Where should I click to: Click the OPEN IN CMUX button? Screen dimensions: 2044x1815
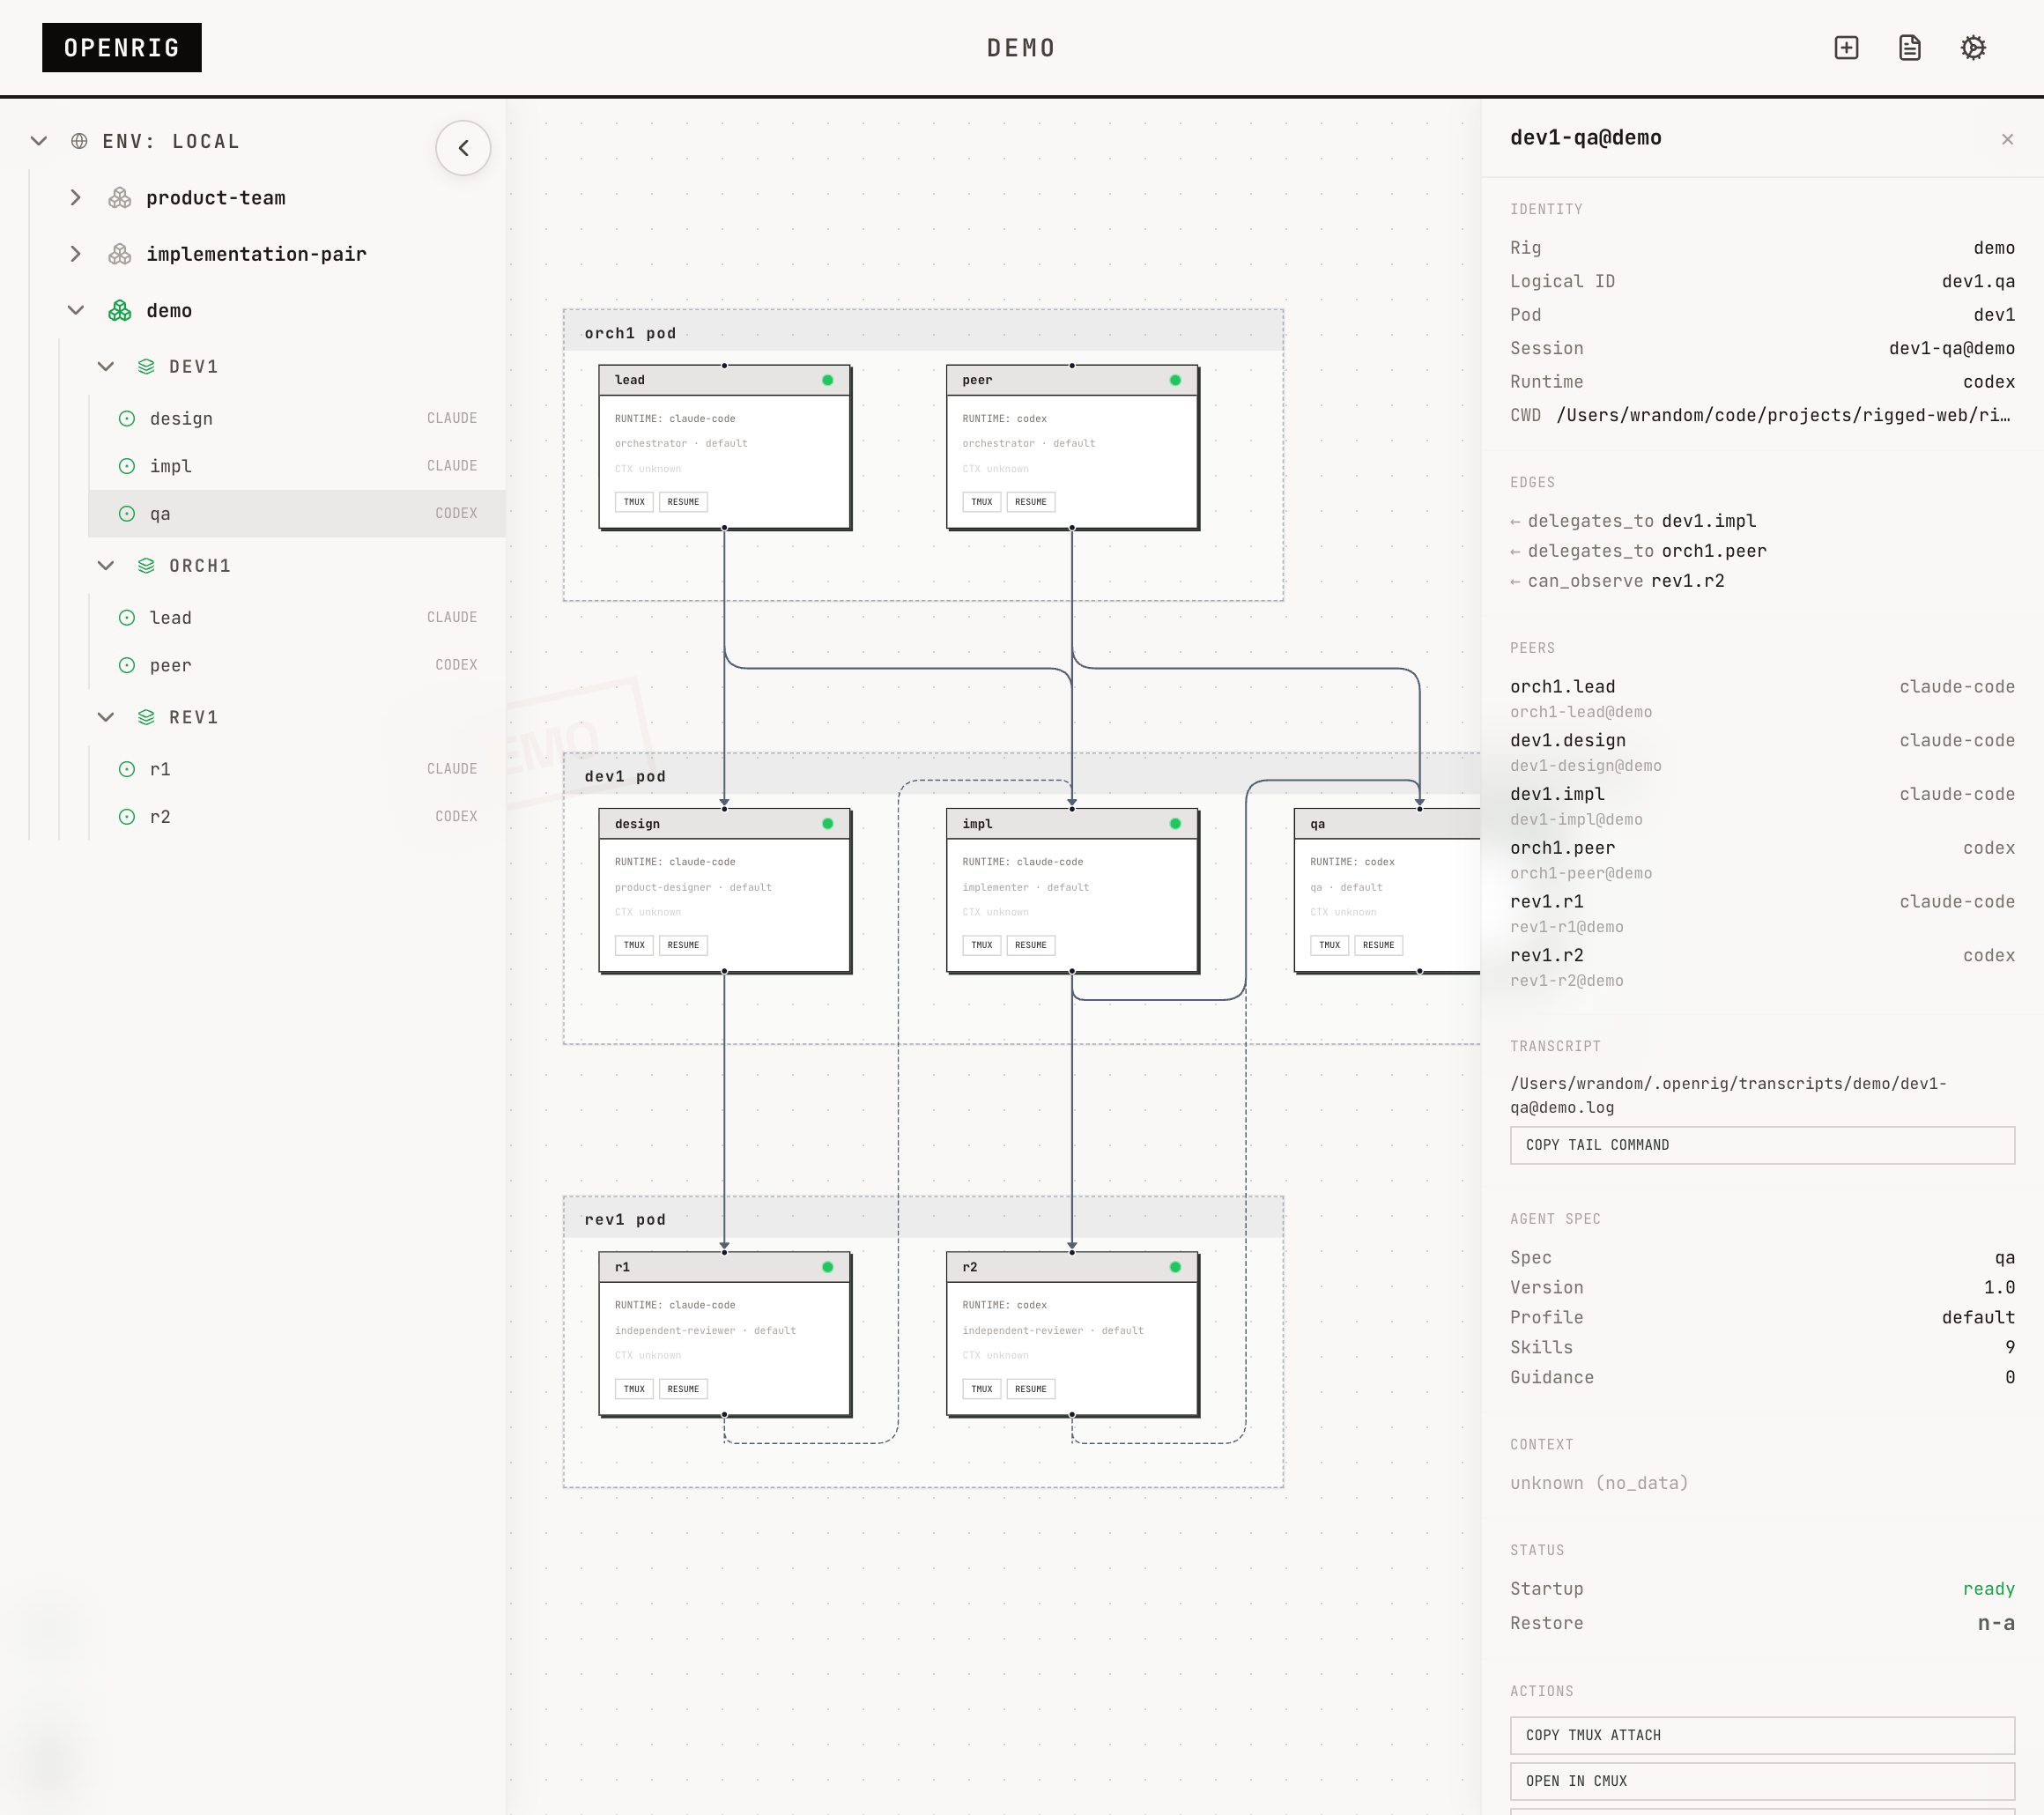[1761, 1781]
